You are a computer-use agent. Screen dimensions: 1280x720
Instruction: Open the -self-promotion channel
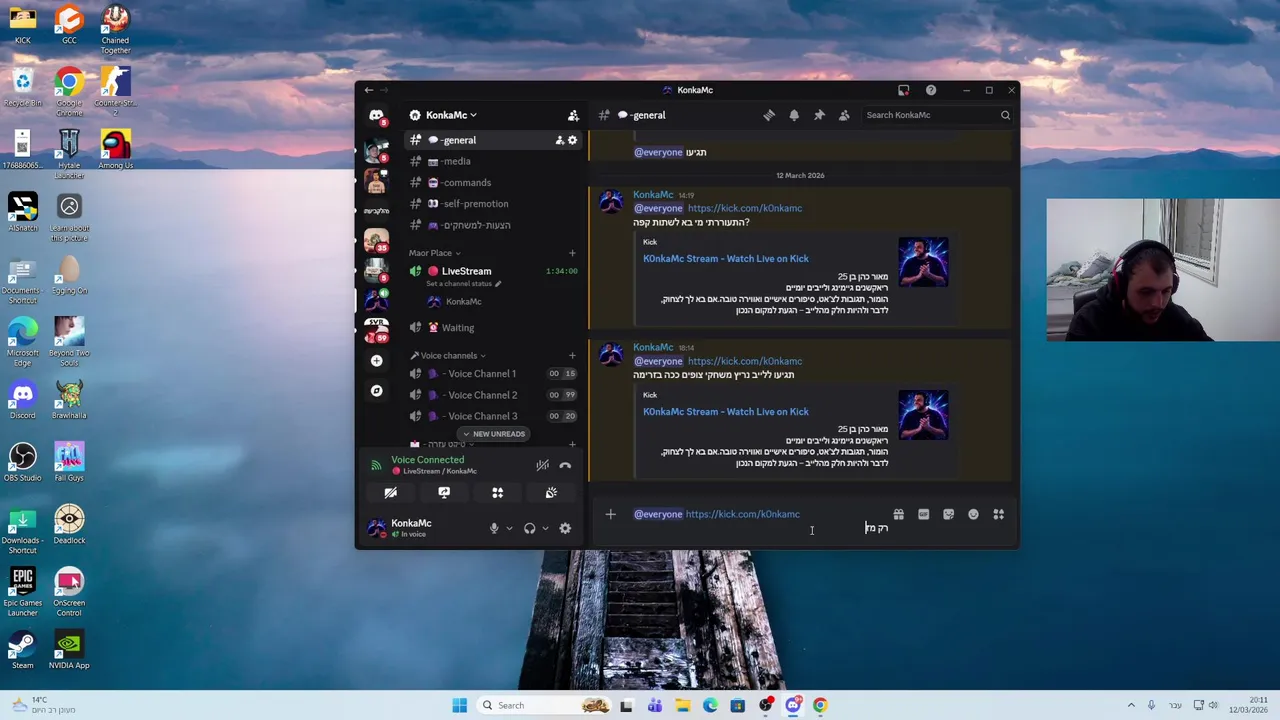point(493,204)
